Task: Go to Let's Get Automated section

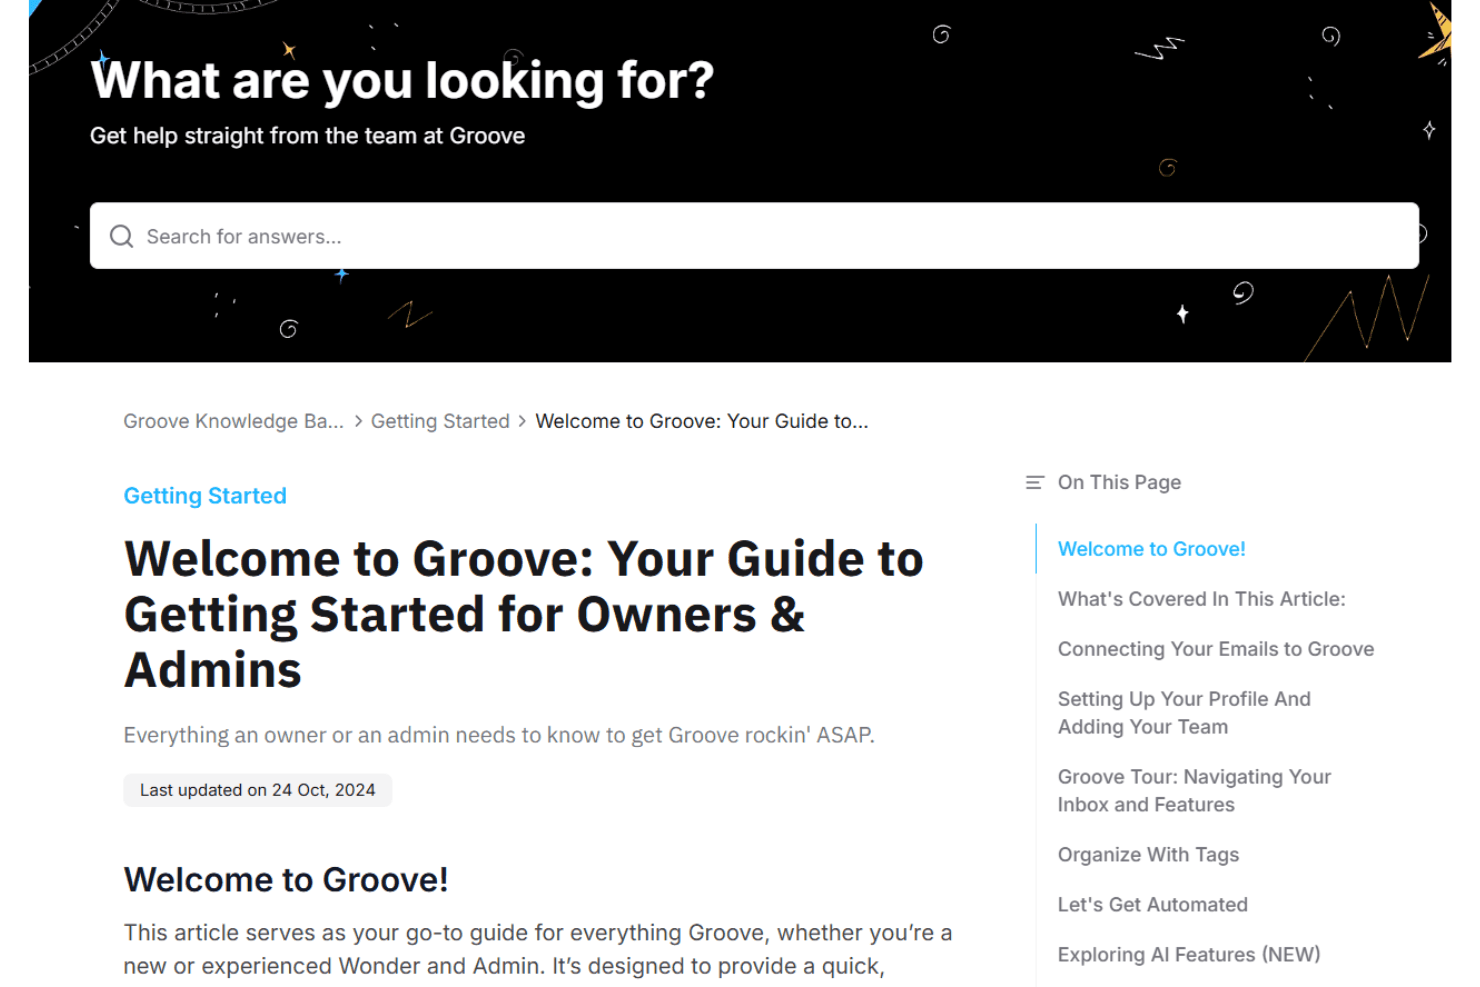Action: [1152, 905]
